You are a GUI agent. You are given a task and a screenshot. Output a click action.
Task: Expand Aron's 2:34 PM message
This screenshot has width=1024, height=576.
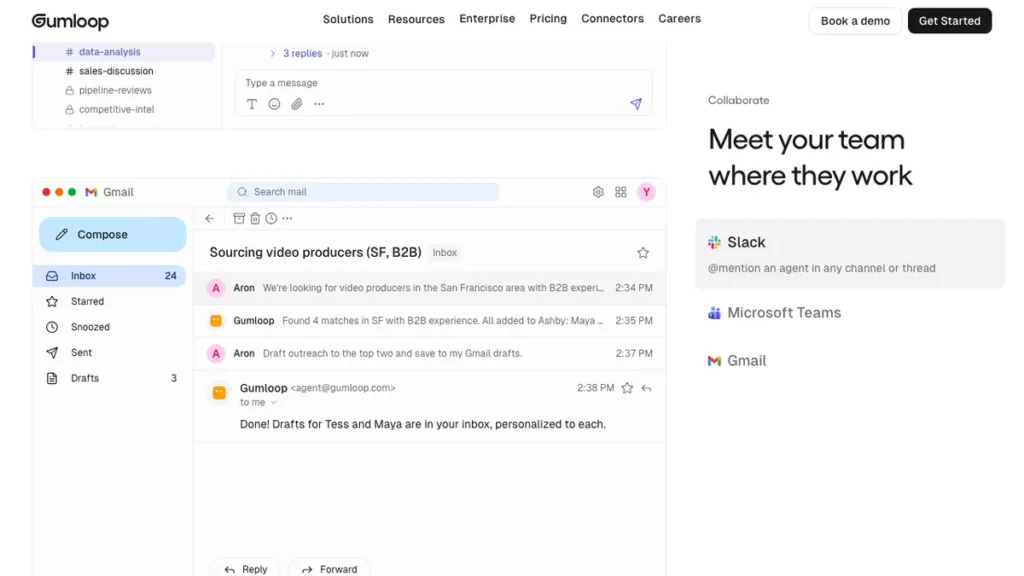click(430, 288)
